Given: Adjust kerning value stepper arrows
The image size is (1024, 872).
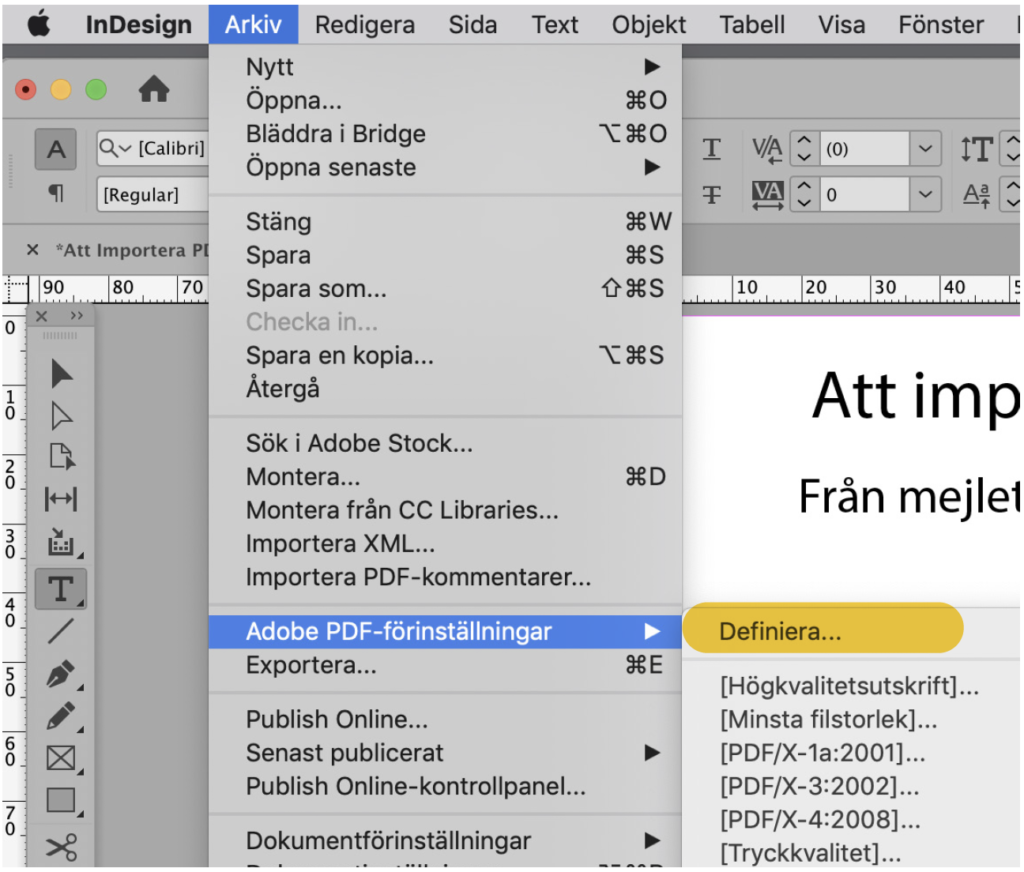Looking at the screenshot, I should (x=804, y=149).
